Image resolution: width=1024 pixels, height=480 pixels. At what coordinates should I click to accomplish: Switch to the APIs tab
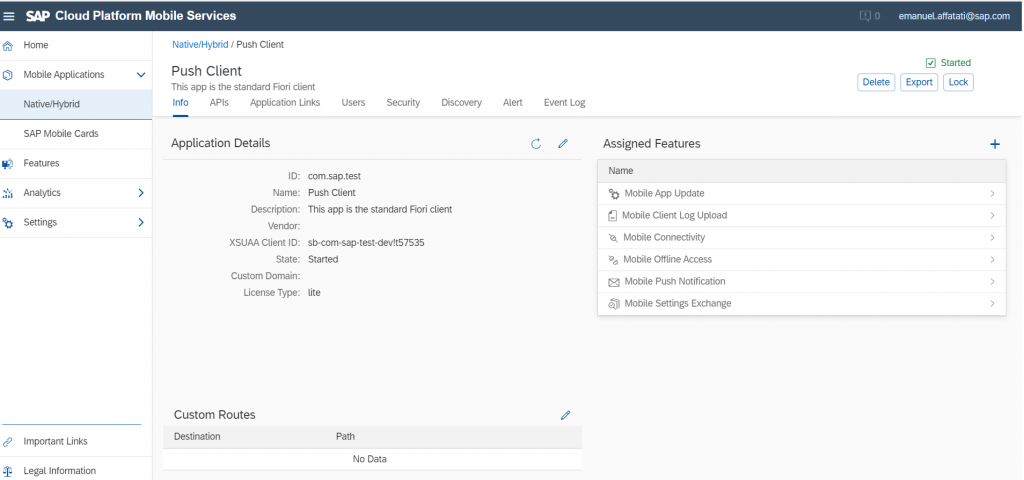coord(219,103)
